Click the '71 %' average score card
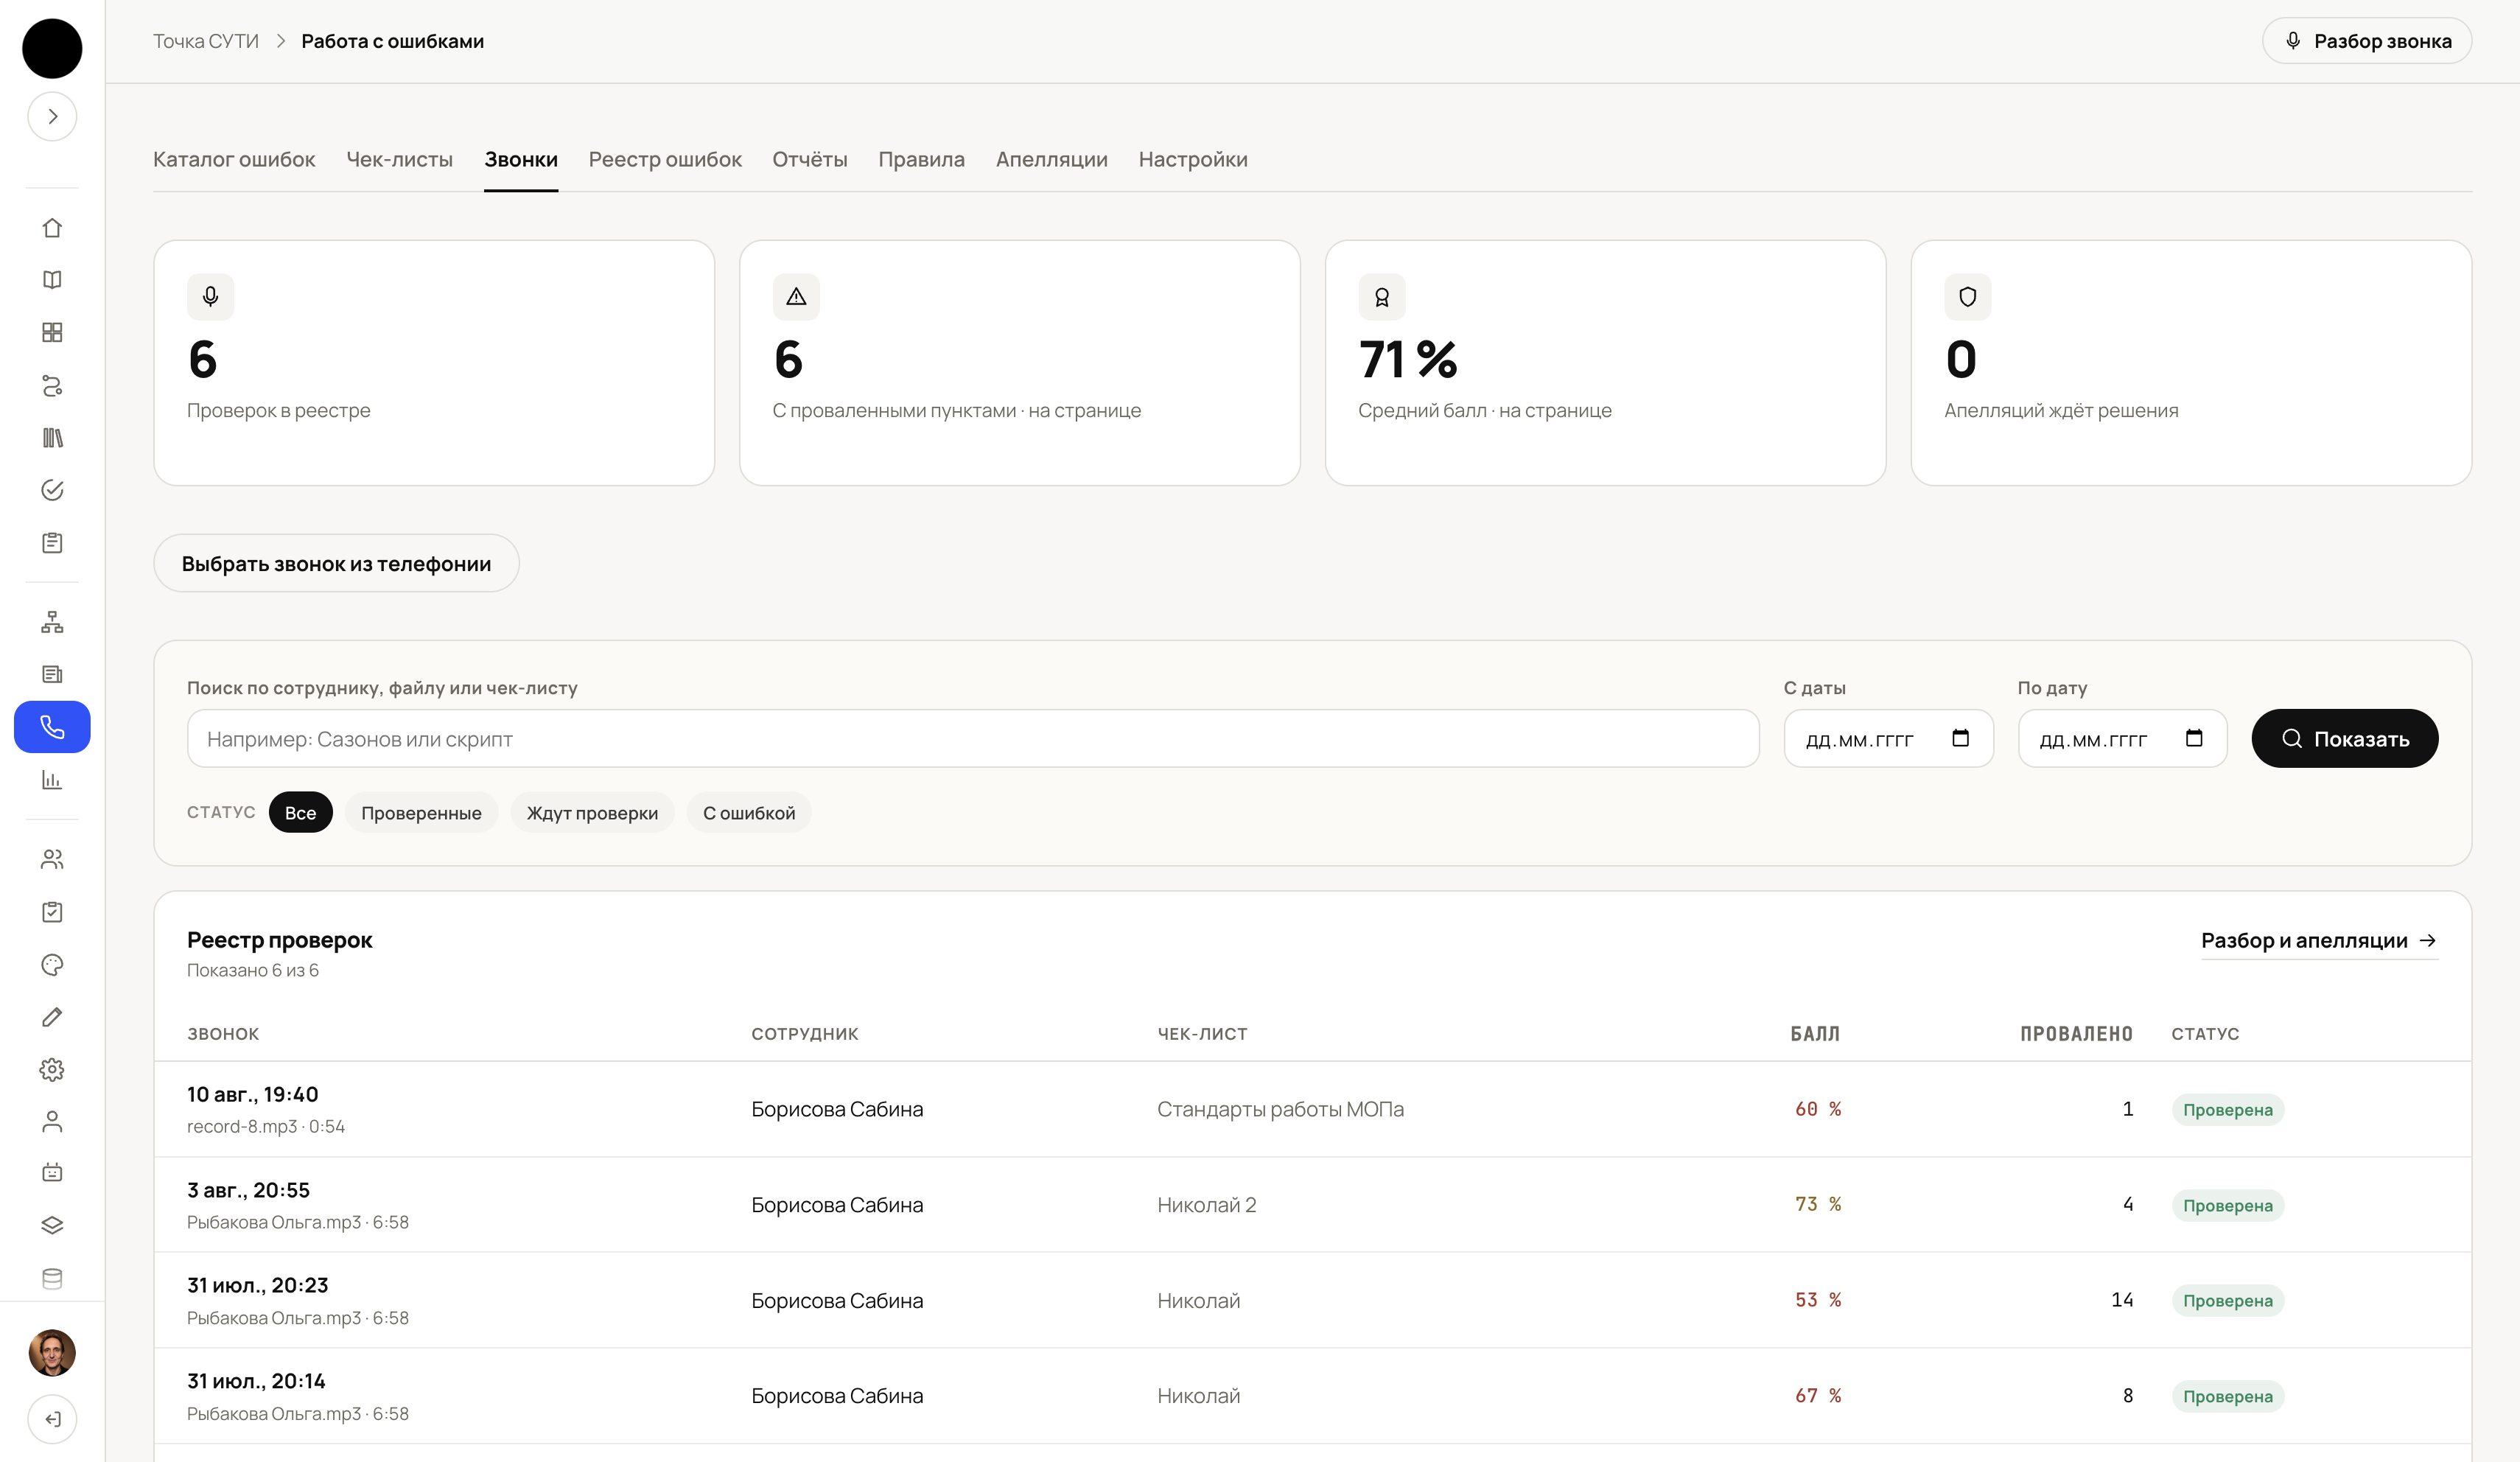The width and height of the screenshot is (2520, 1462). click(x=1605, y=363)
